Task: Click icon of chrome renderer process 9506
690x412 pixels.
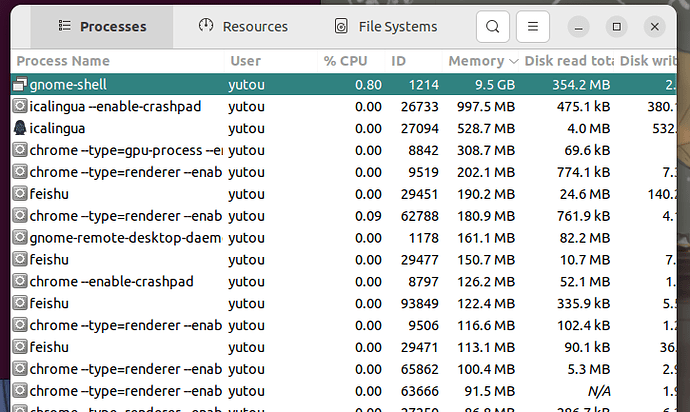Action: [x=20, y=325]
